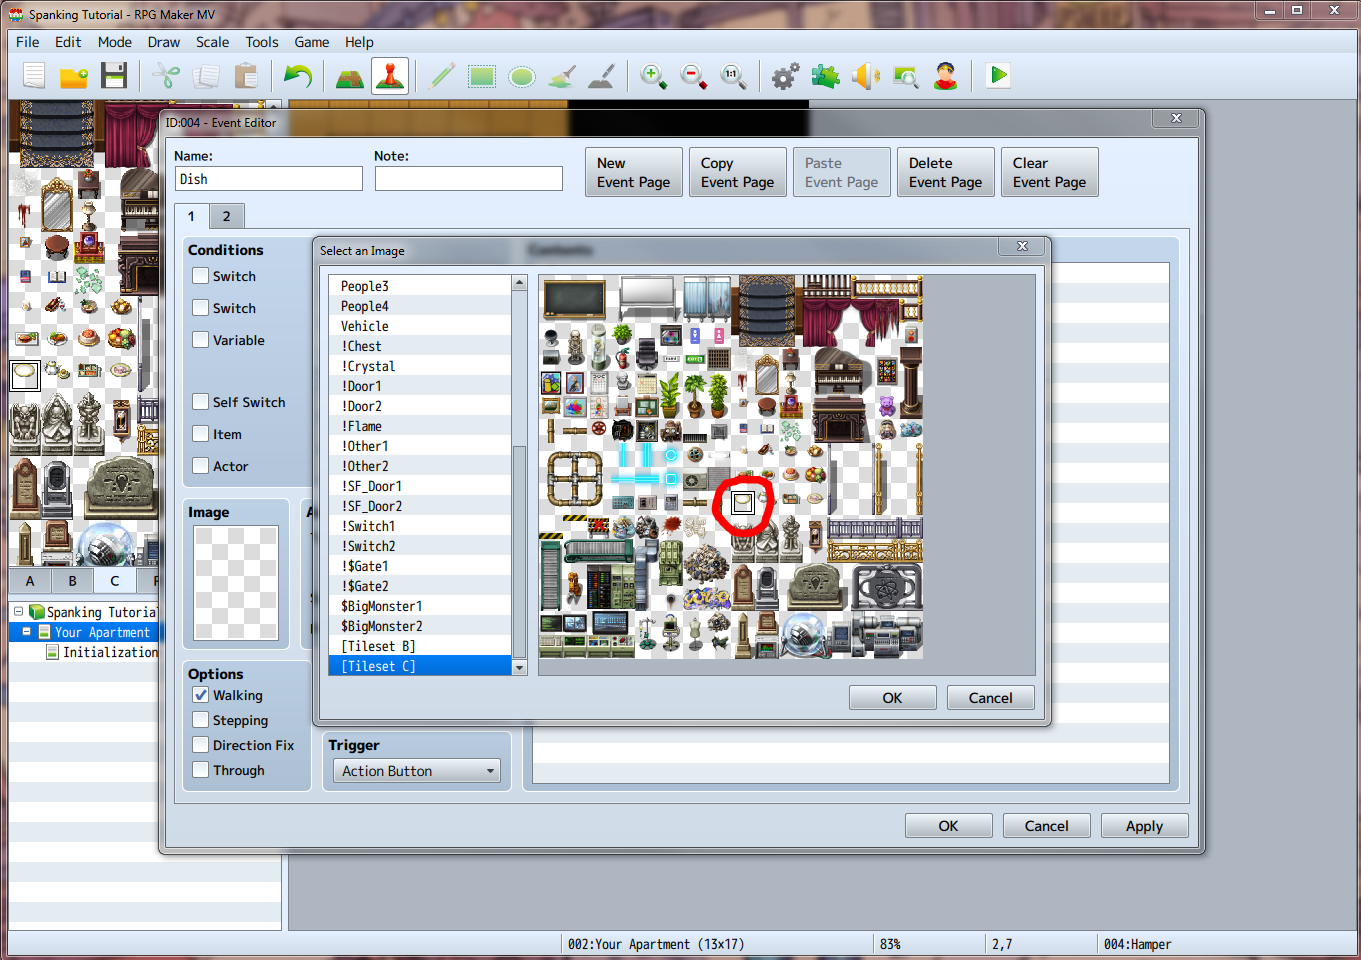Open the Trigger Action Button dropdown

[416, 771]
